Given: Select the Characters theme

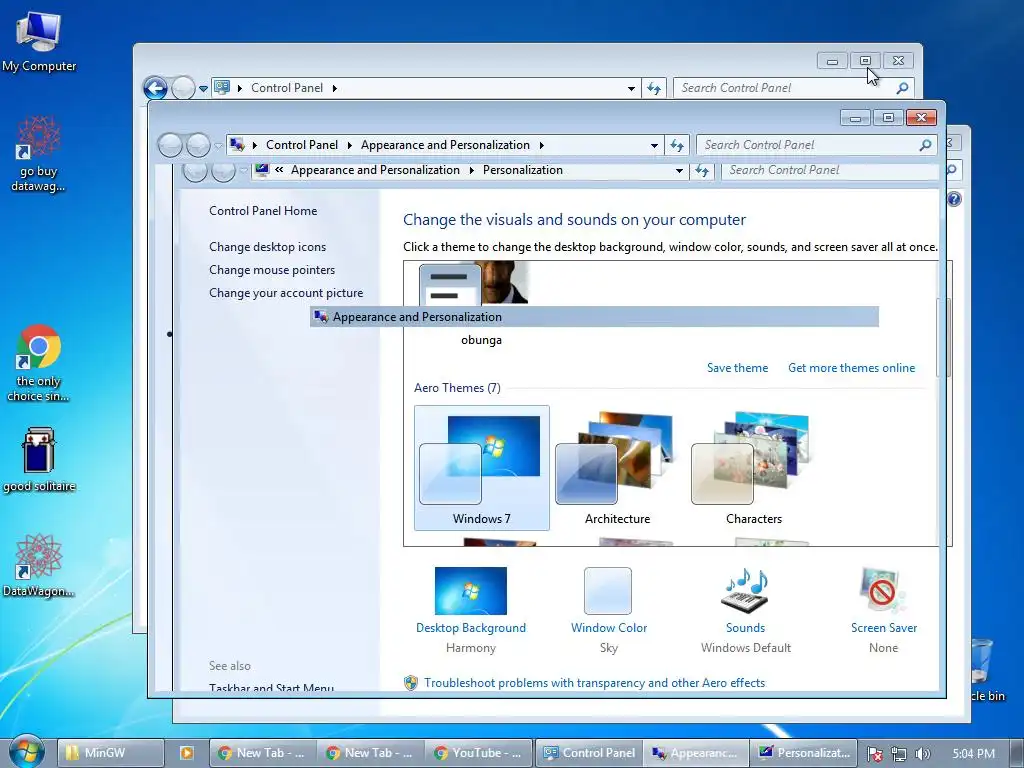Looking at the screenshot, I should [754, 468].
